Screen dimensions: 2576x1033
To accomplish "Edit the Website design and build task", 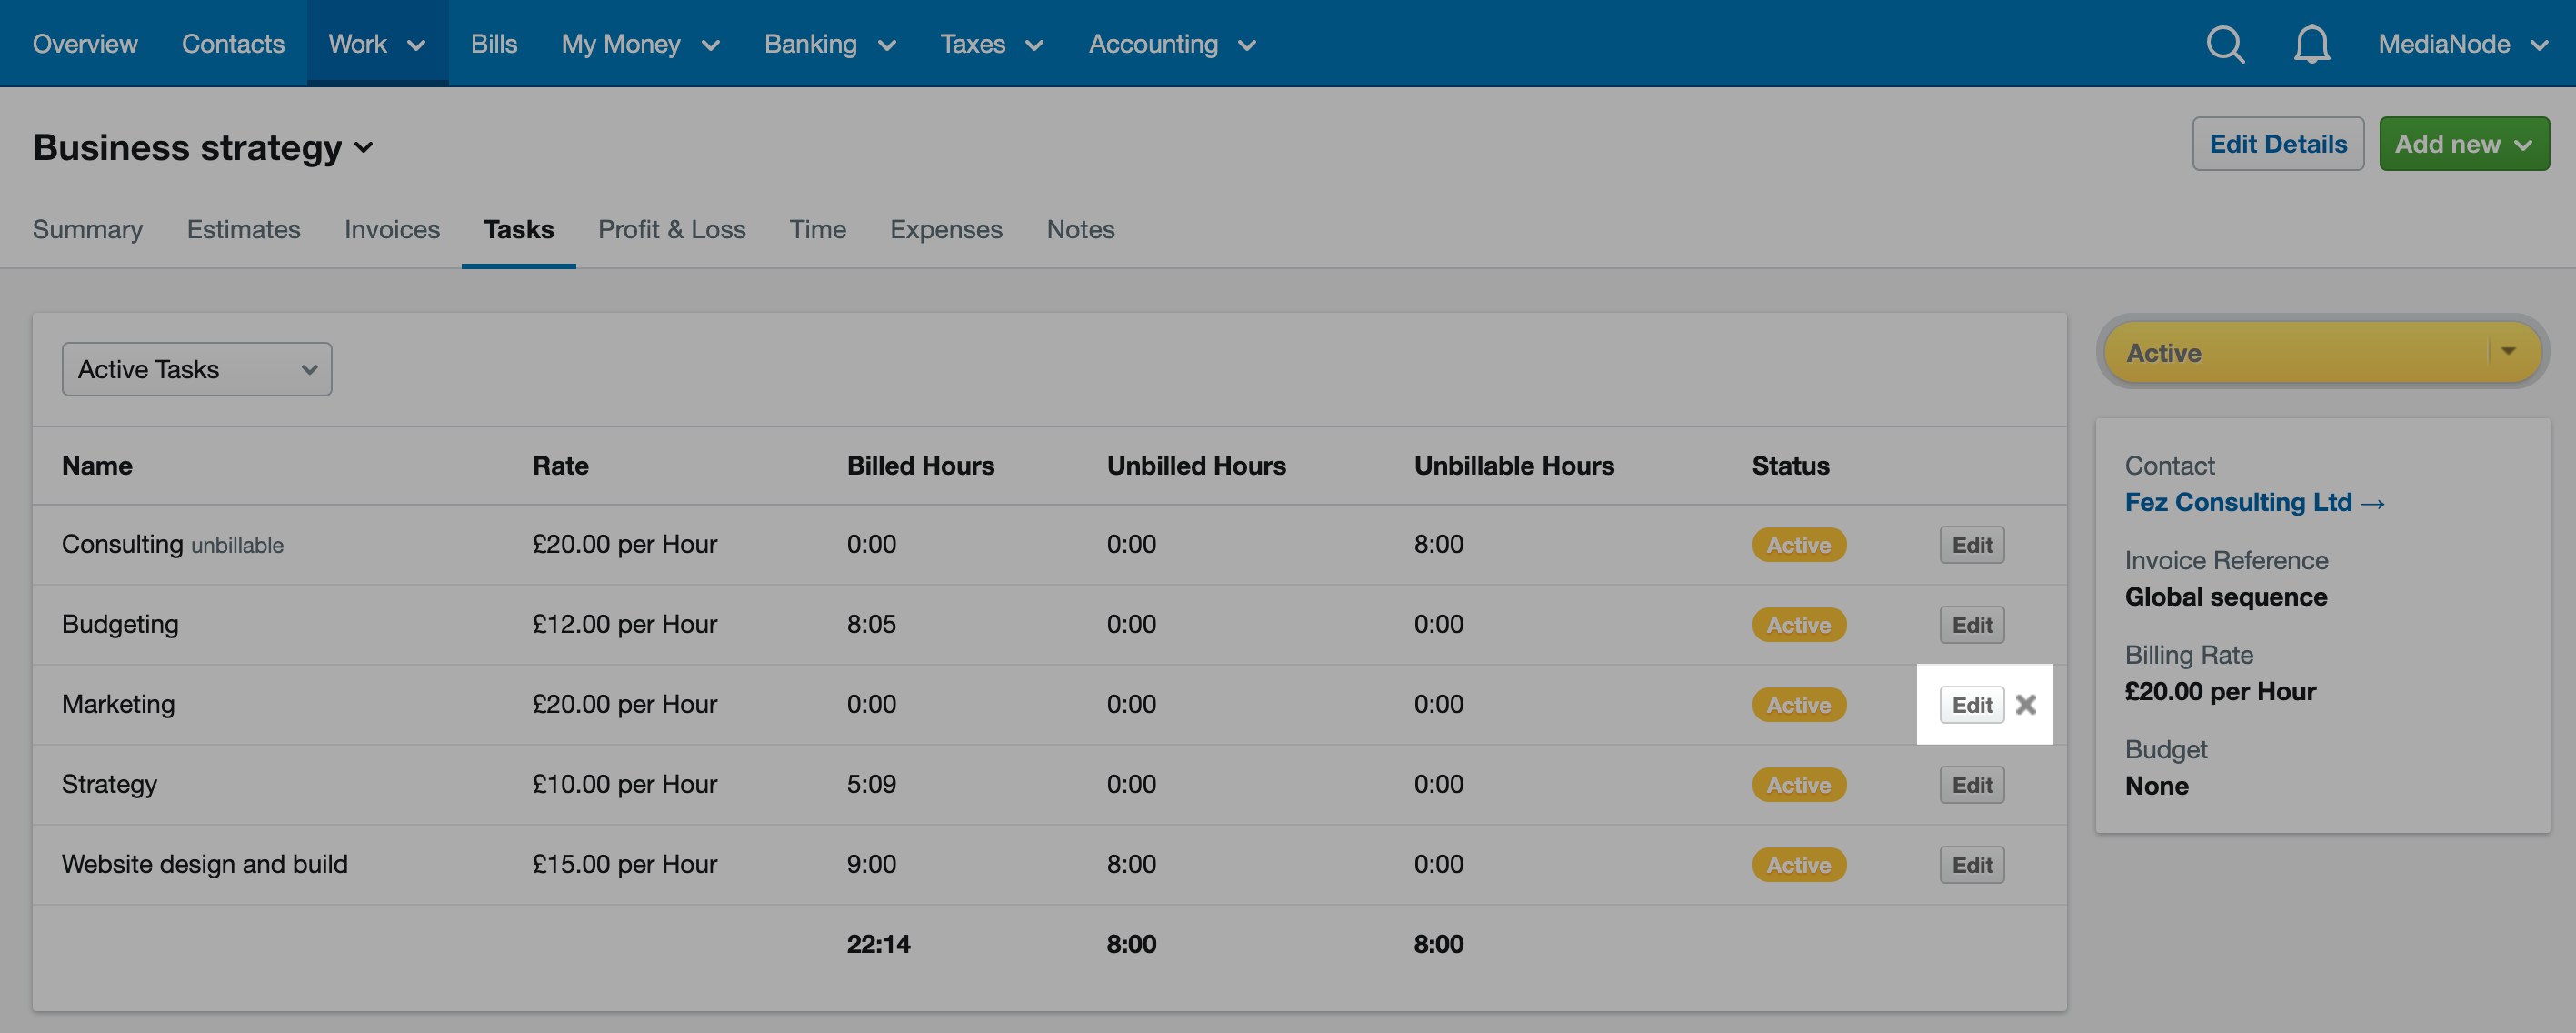I will [1972, 865].
